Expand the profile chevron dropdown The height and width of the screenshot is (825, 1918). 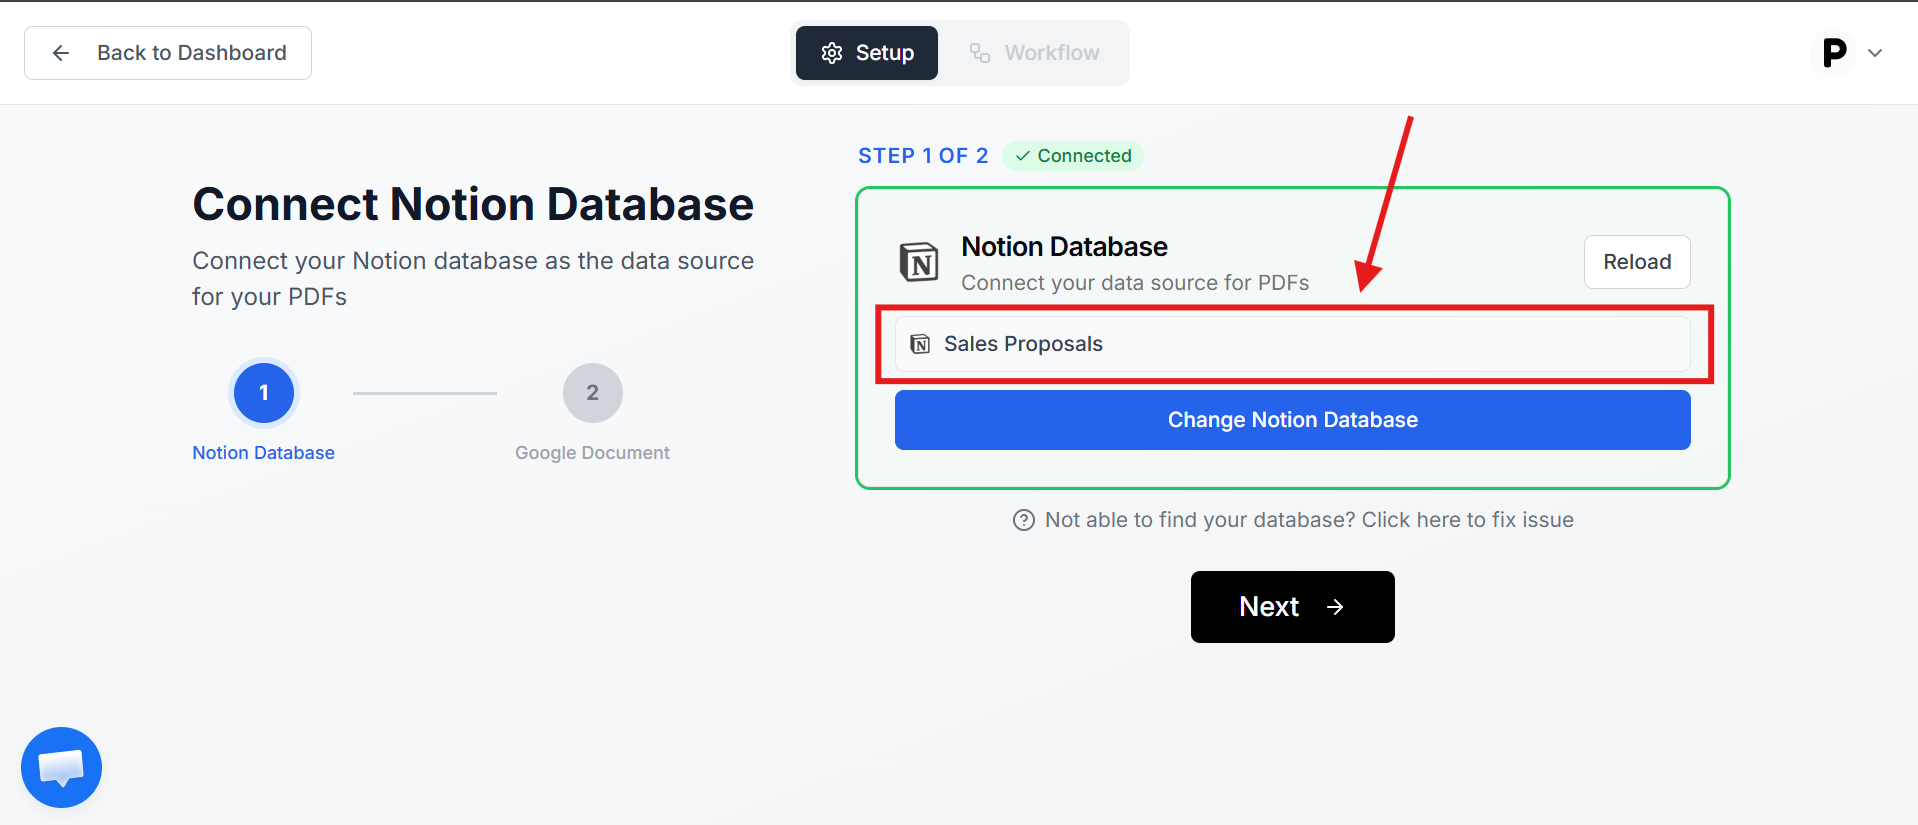click(1875, 53)
